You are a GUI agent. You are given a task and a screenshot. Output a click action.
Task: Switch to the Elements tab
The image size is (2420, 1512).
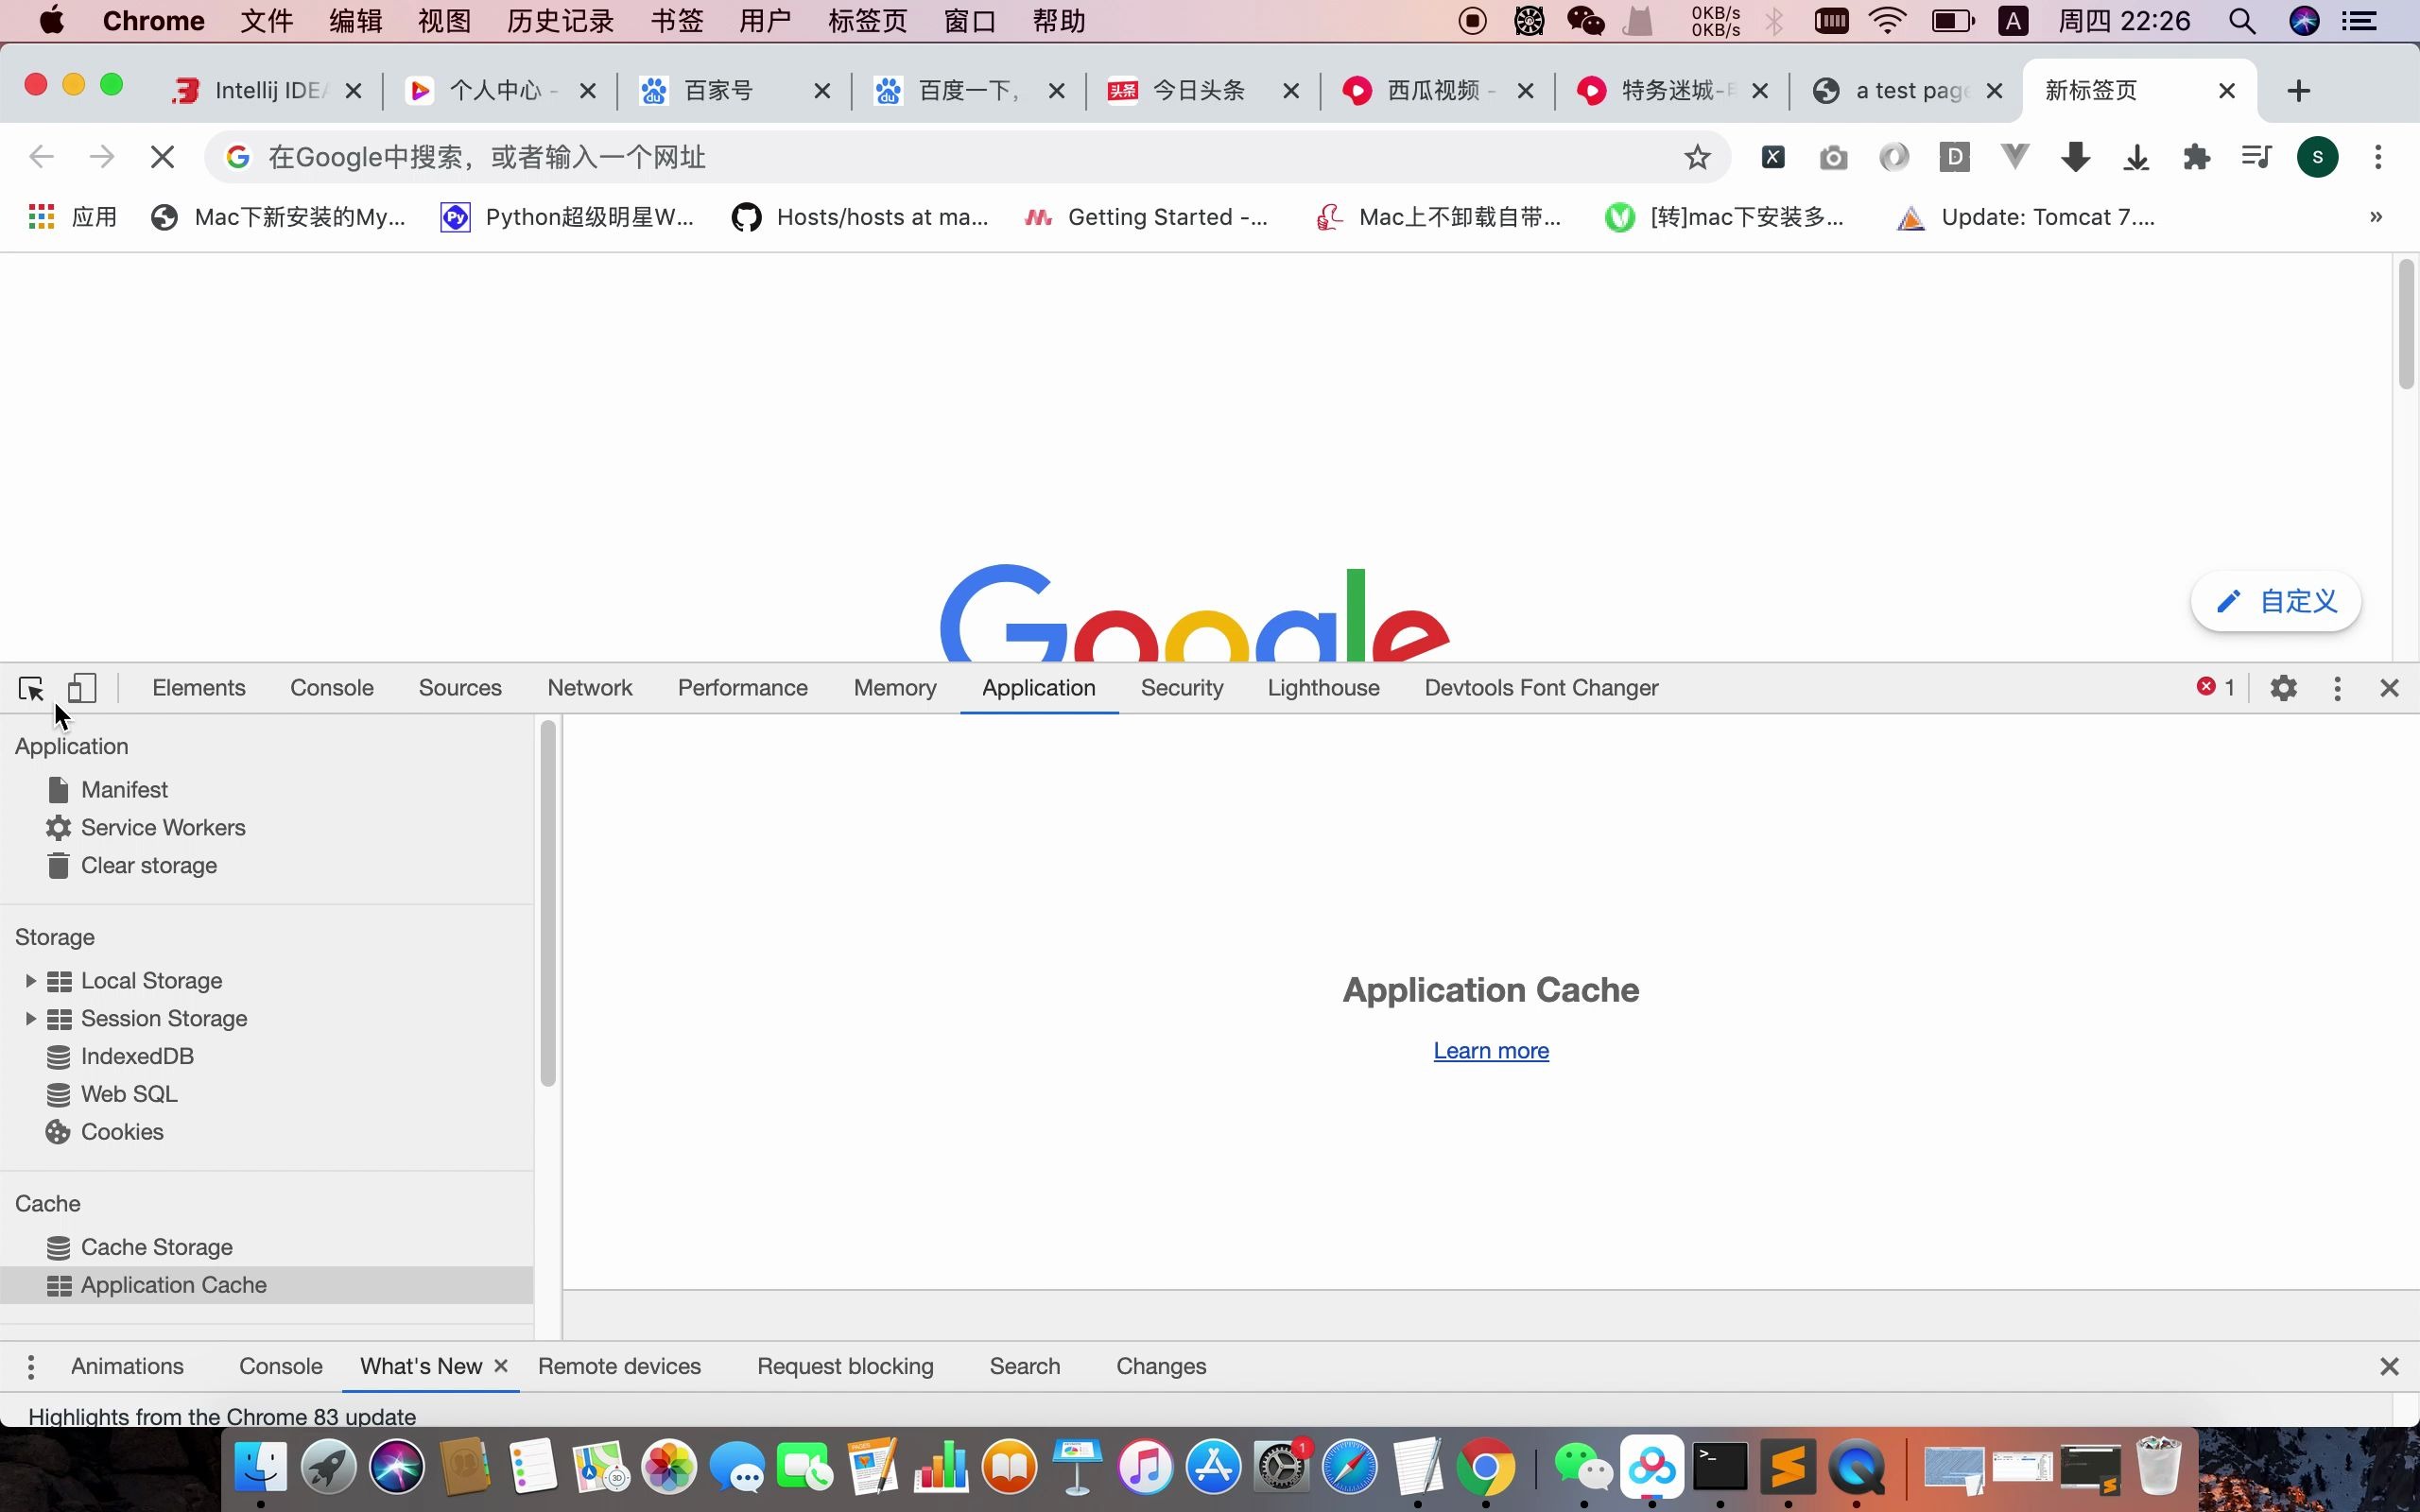tap(199, 688)
